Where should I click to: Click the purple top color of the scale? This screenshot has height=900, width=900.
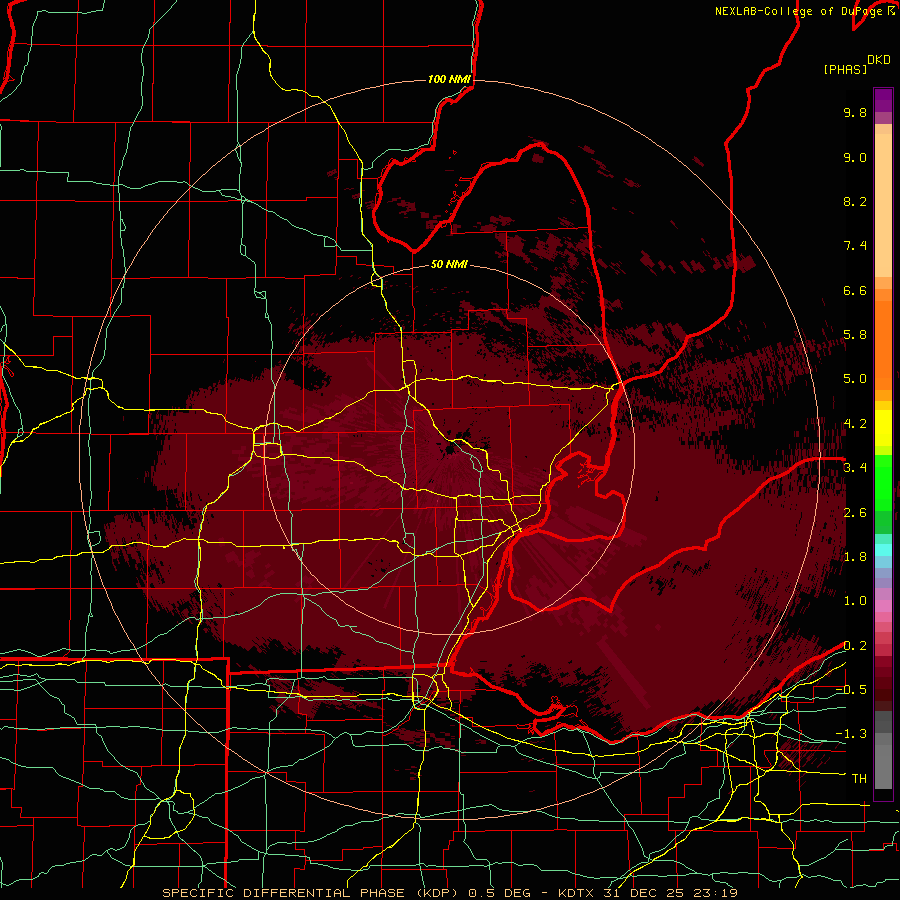(x=883, y=100)
